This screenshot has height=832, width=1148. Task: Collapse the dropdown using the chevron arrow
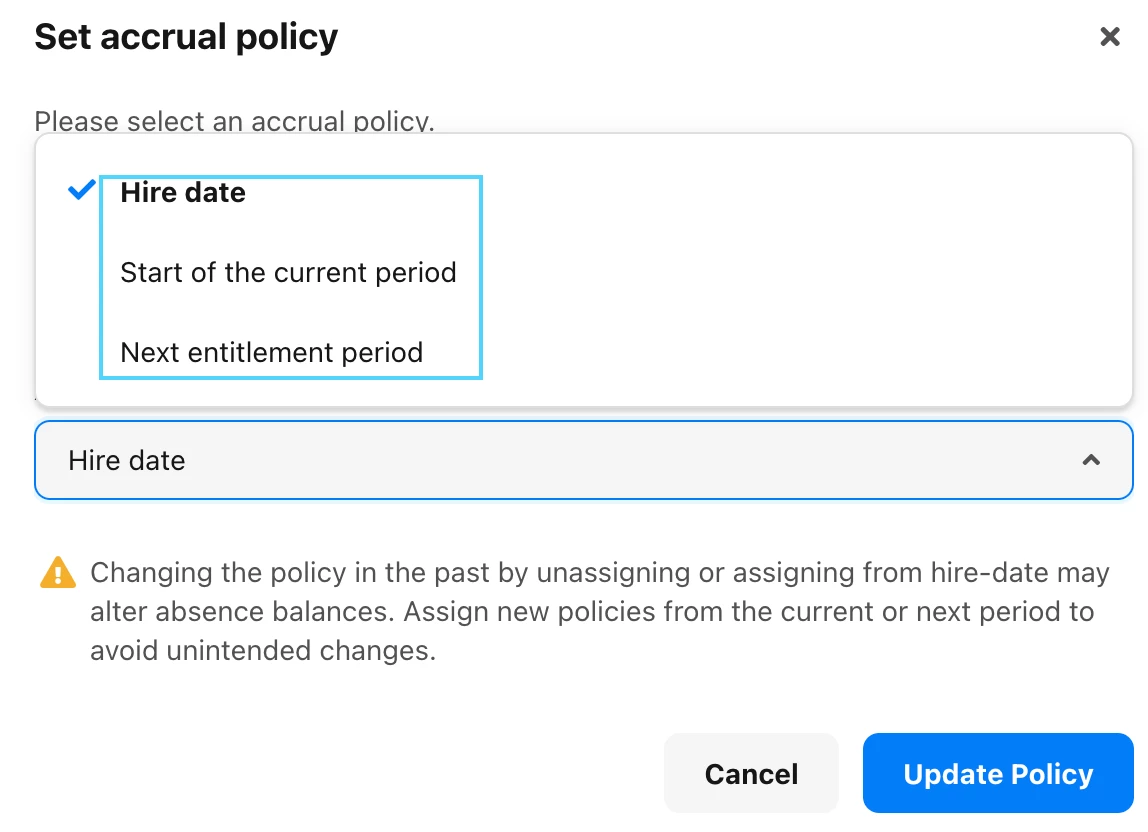coord(1091,460)
